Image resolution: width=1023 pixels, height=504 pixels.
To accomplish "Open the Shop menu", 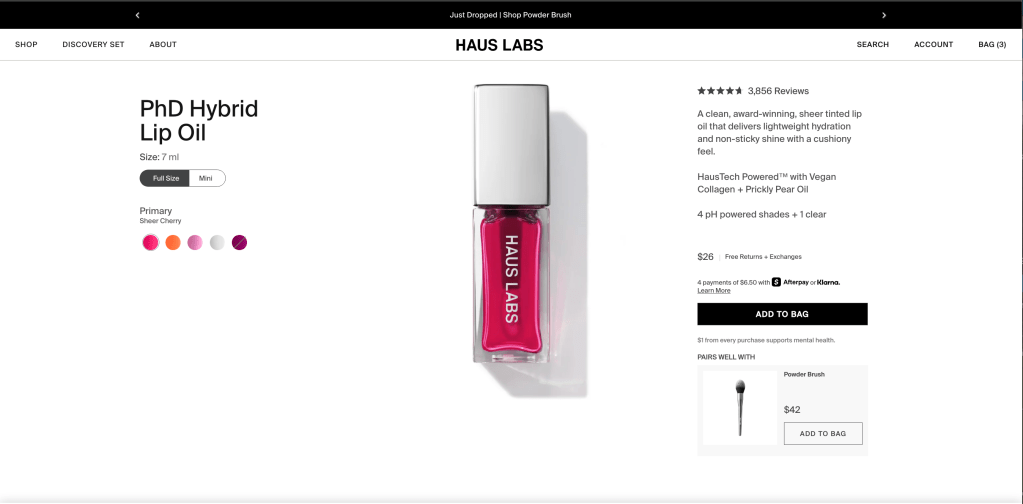I will (x=27, y=44).
